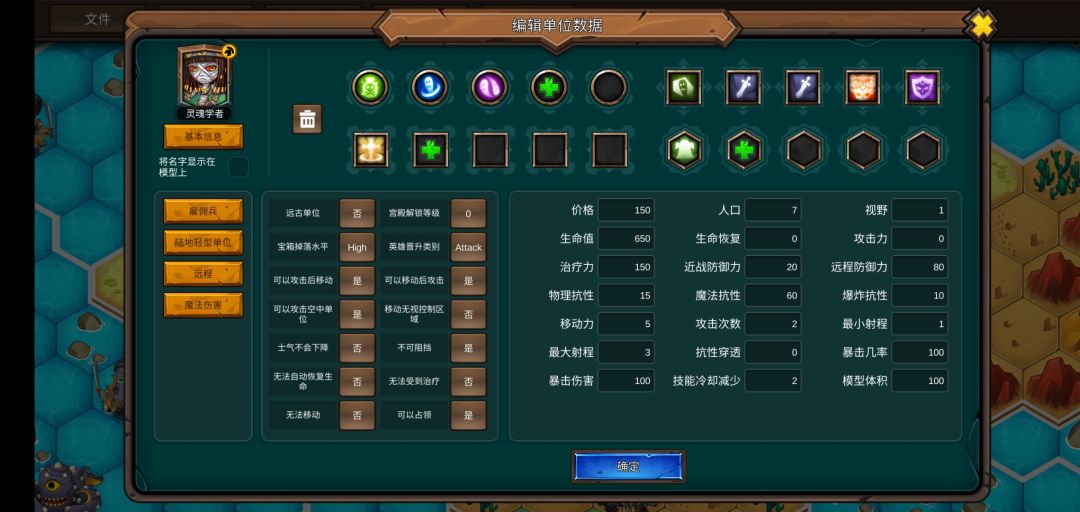
Task: Toggle the 无法移动 value 否
Action: [357, 416]
